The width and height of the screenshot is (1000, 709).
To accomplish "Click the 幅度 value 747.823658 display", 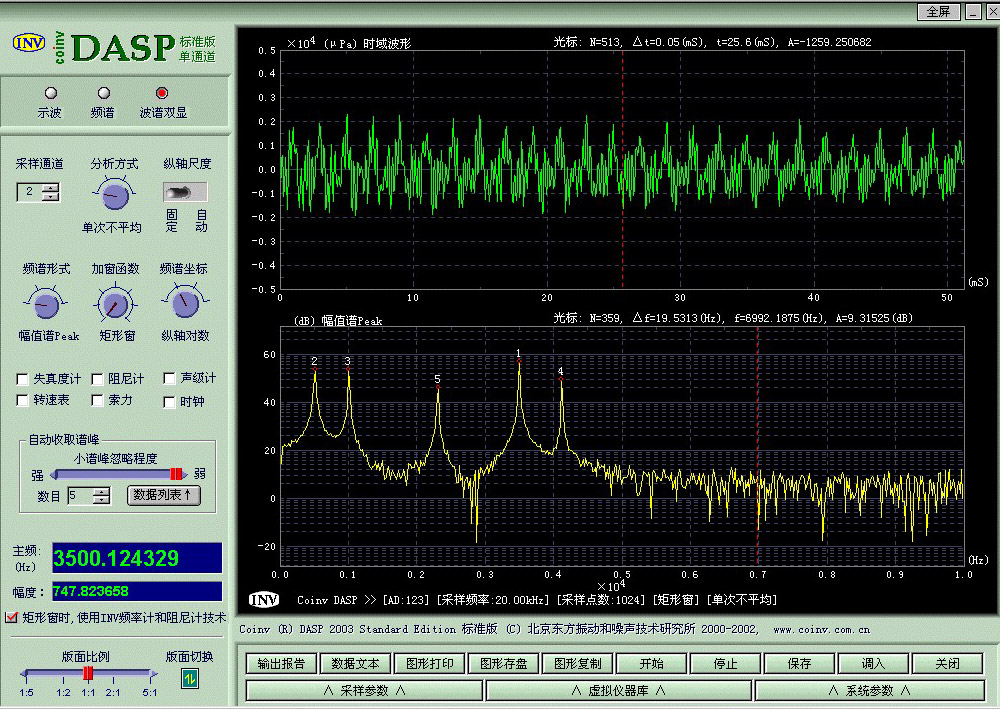I will click(x=136, y=591).
